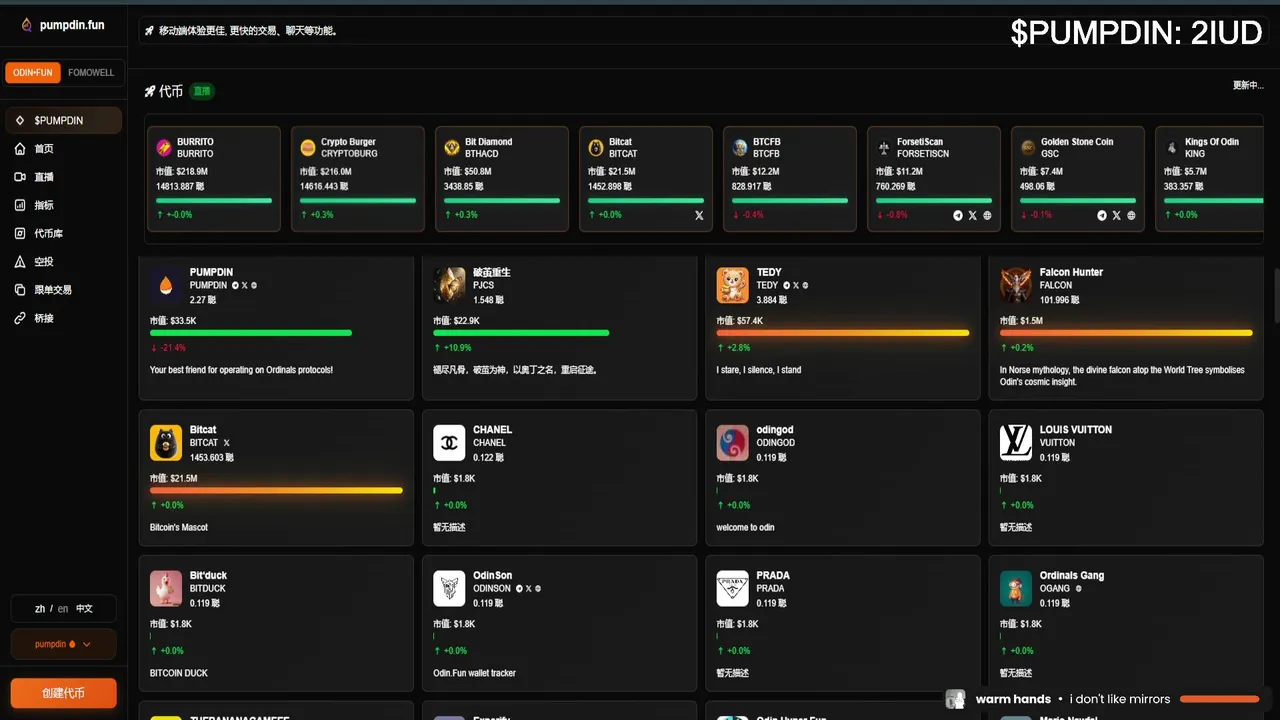Open the 桥接 bridge page
Viewport: 1280px width, 720px height.
pos(63,318)
